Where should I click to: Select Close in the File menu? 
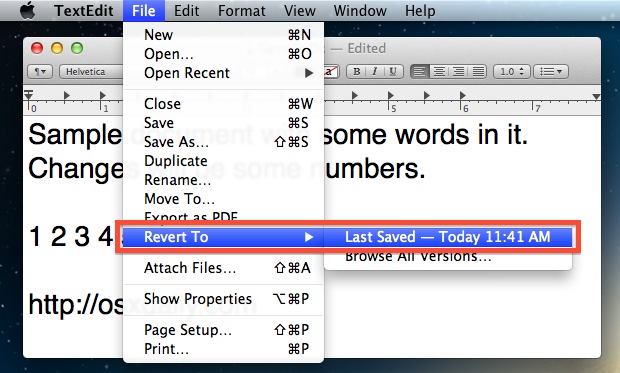coord(223,104)
